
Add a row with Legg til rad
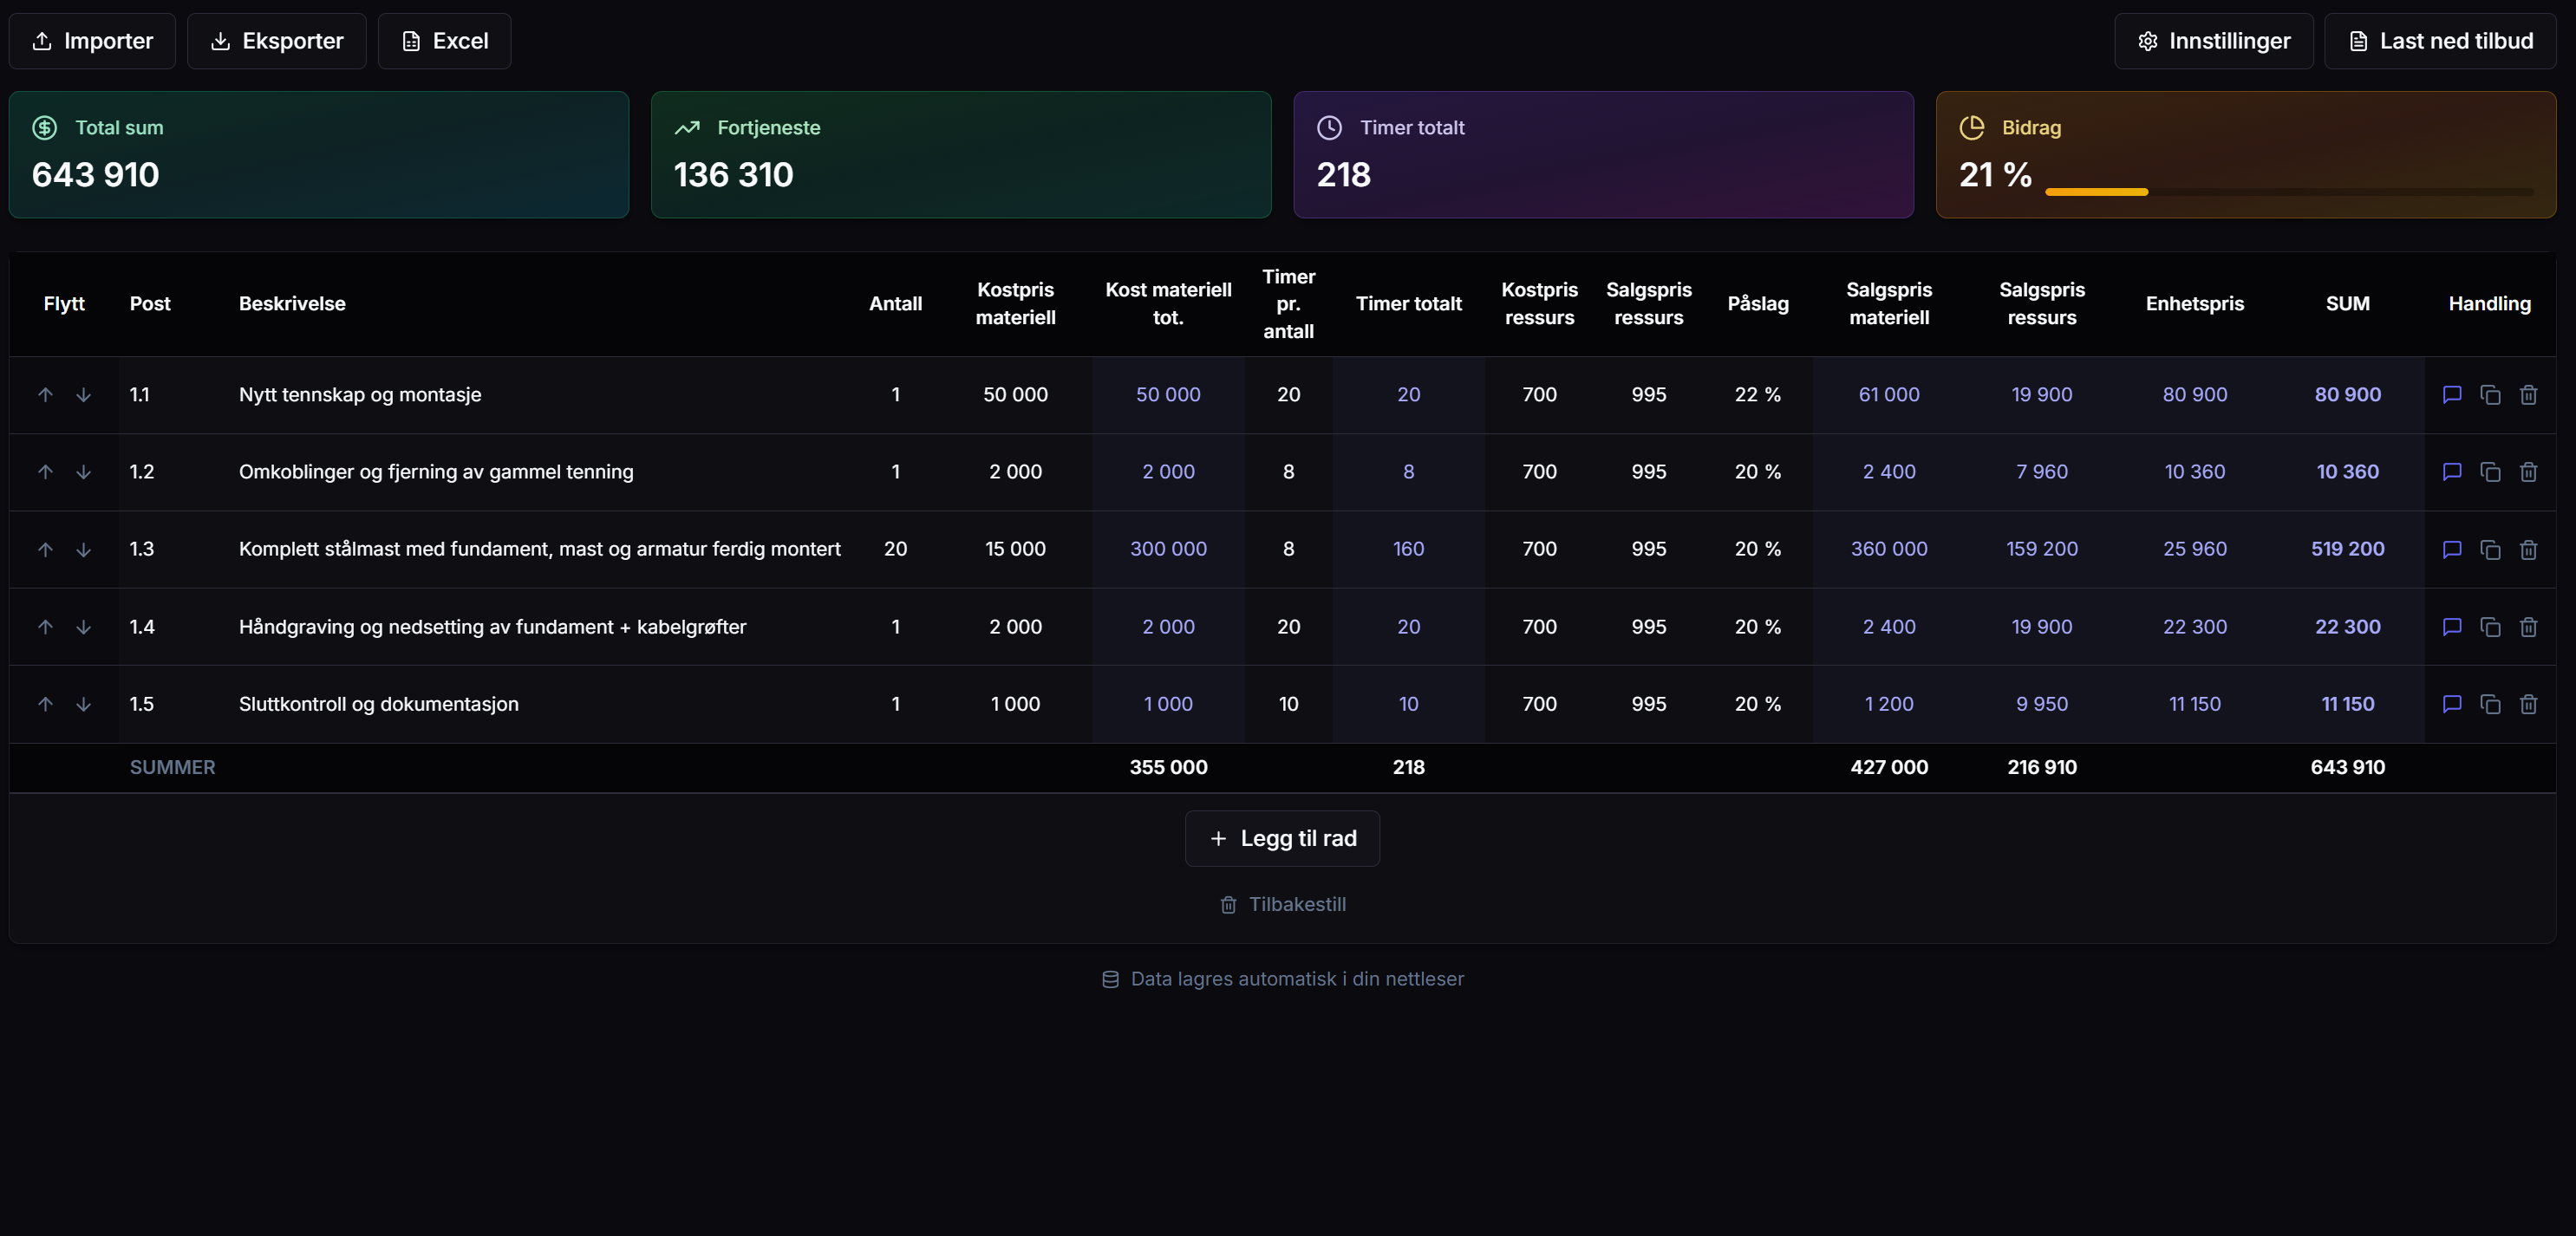(1282, 838)
